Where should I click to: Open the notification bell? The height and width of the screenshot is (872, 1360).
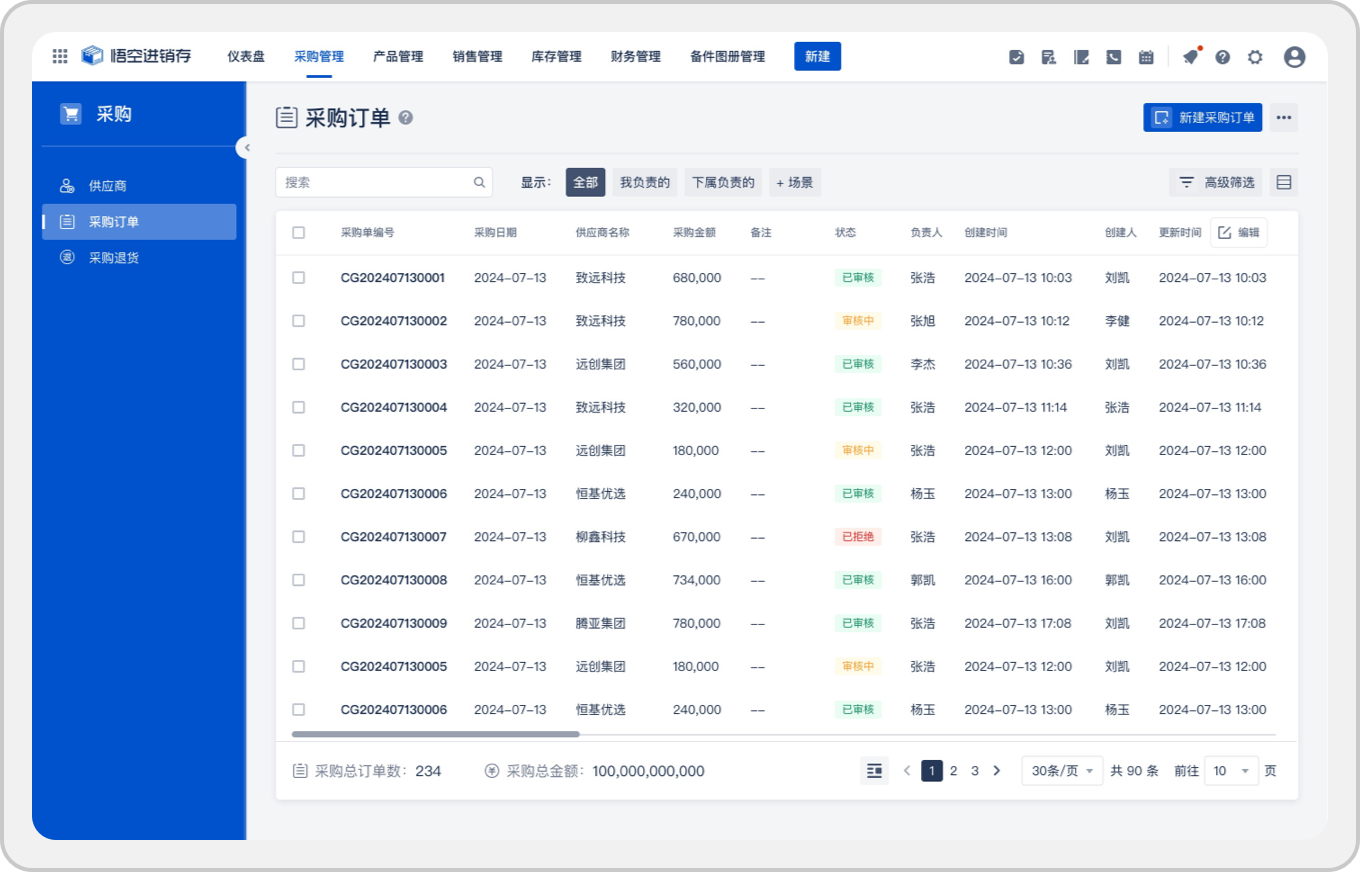pos(1190,57)
